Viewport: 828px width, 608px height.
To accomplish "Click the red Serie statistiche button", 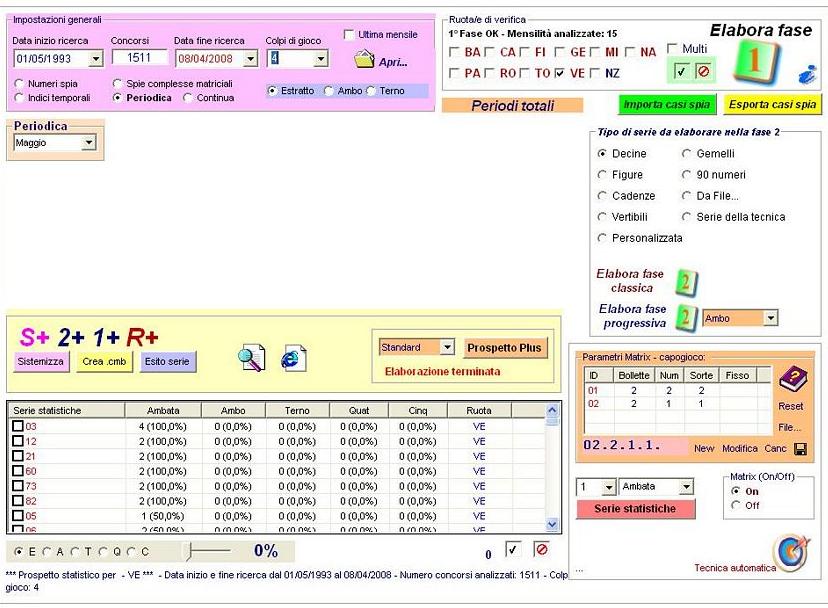I will click(x=635, y=508).
